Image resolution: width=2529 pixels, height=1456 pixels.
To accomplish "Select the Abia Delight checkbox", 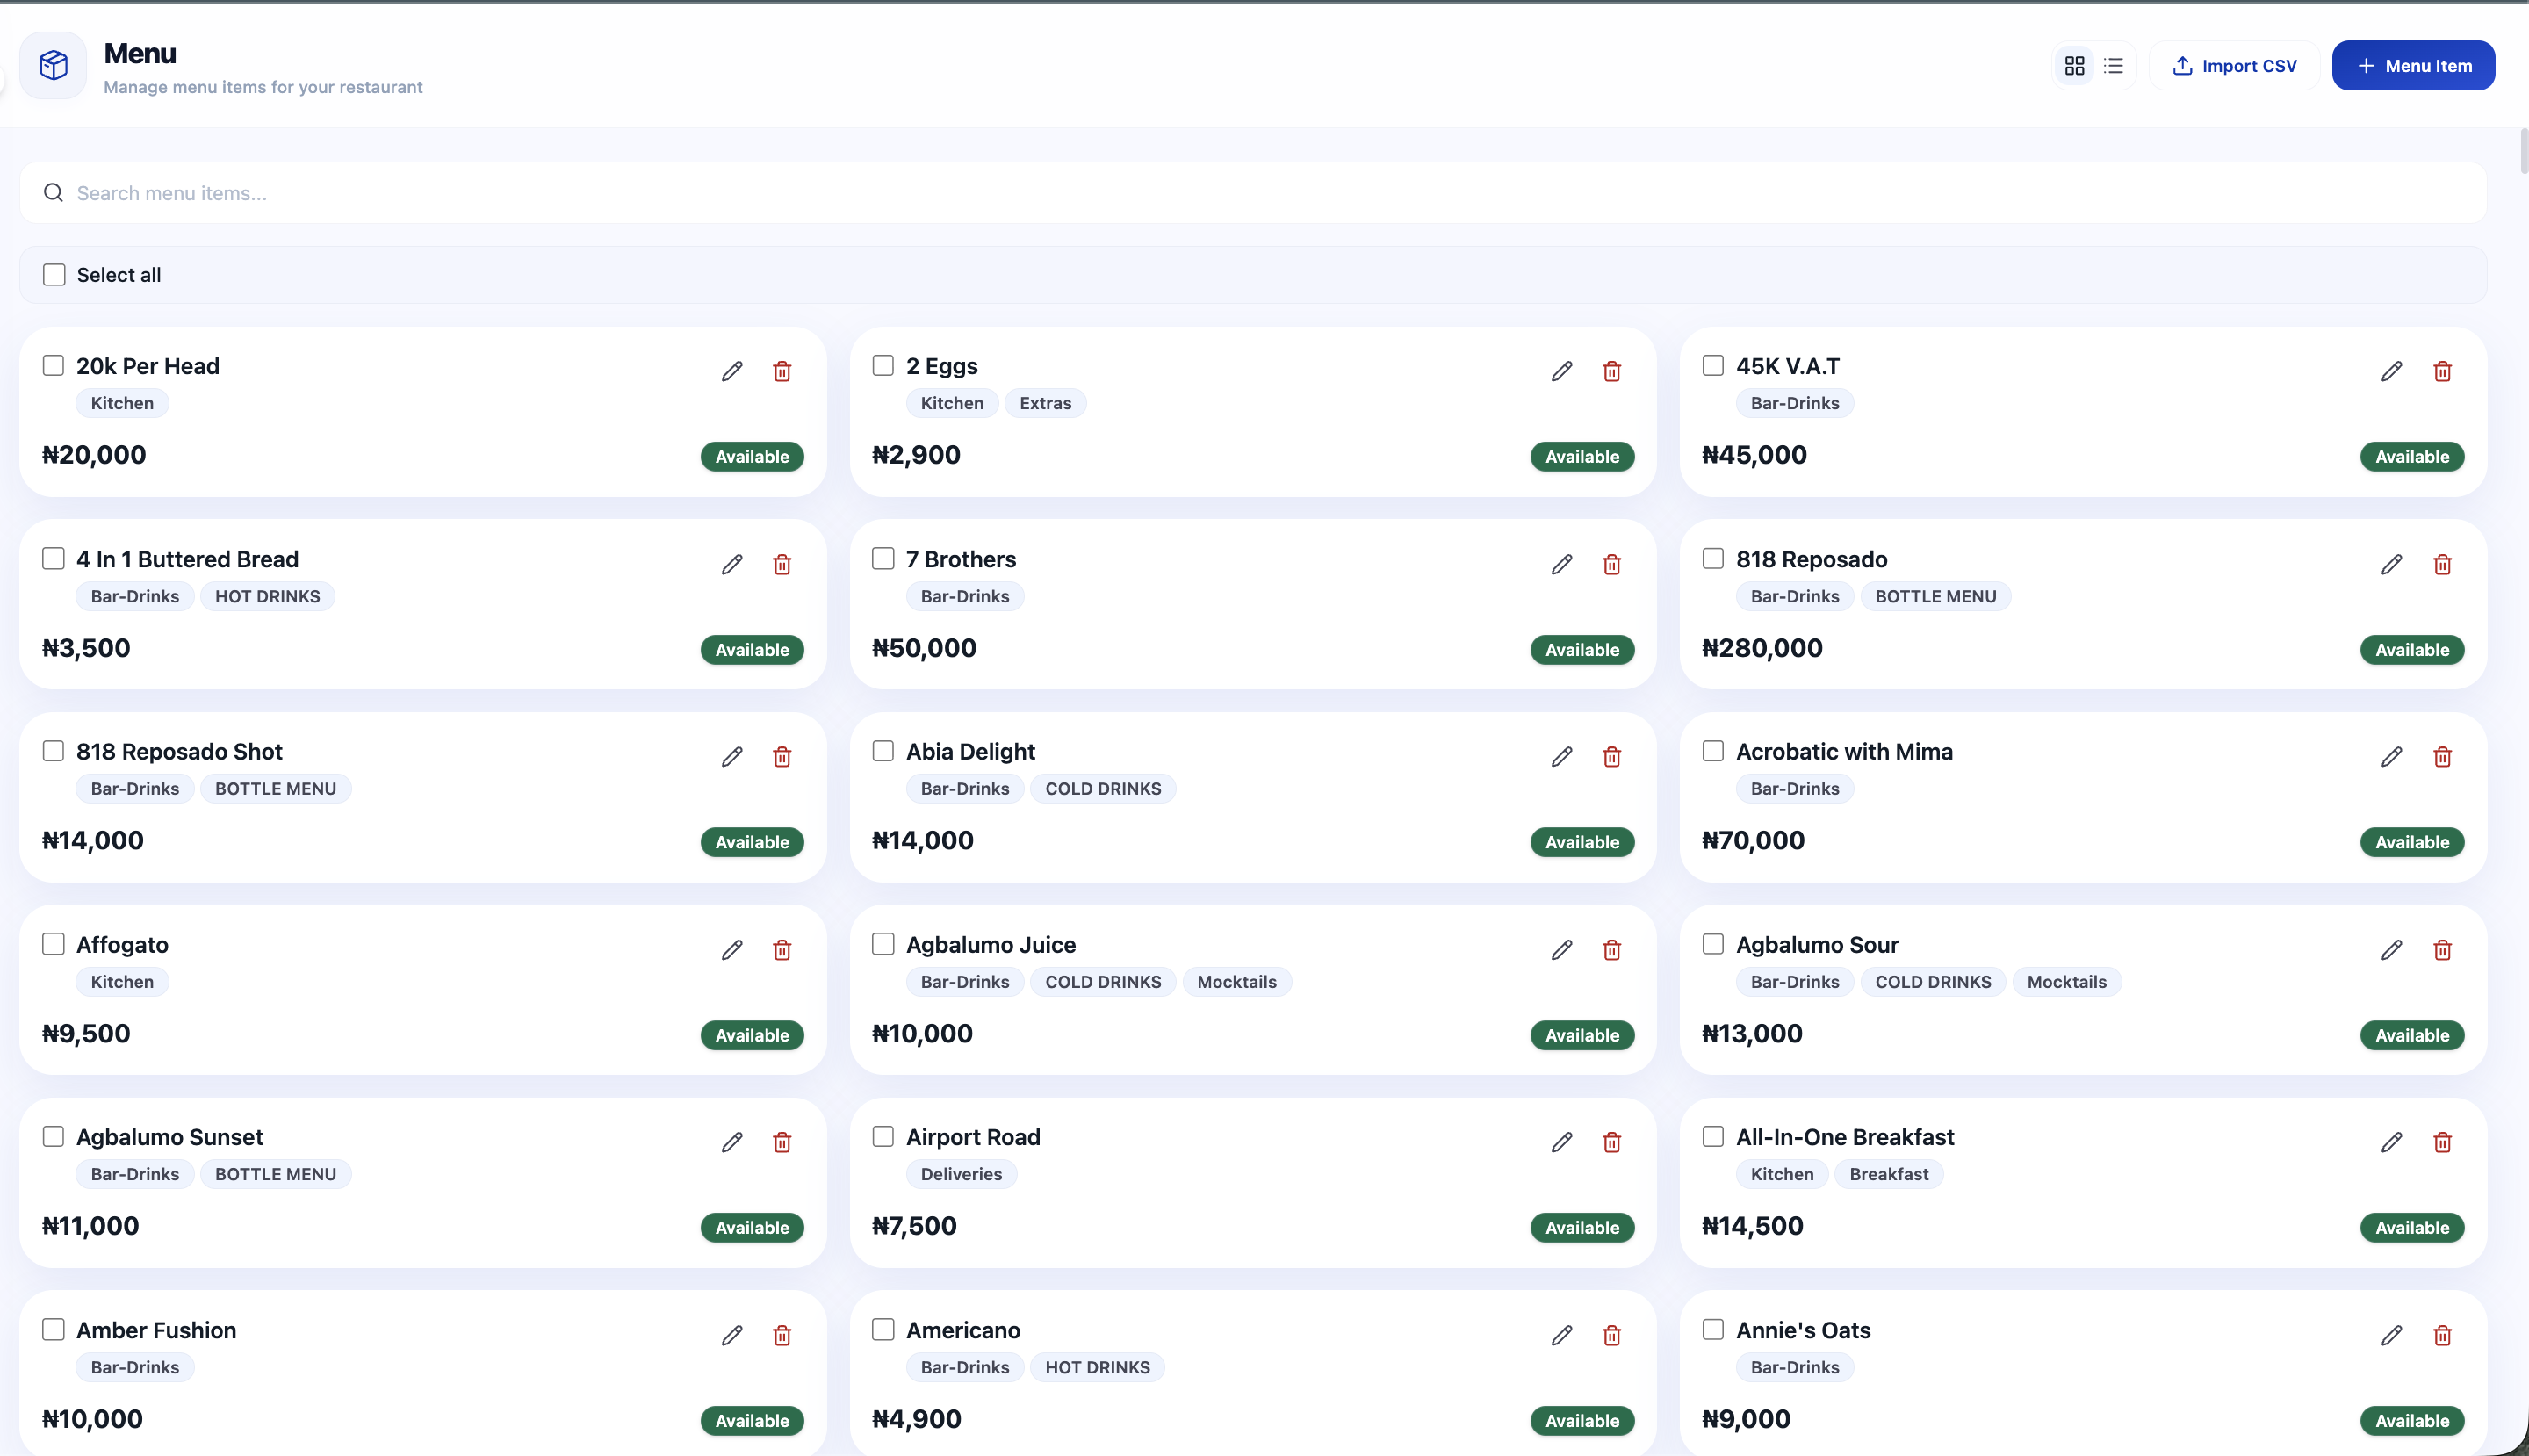I will click(x=883, y=750).
